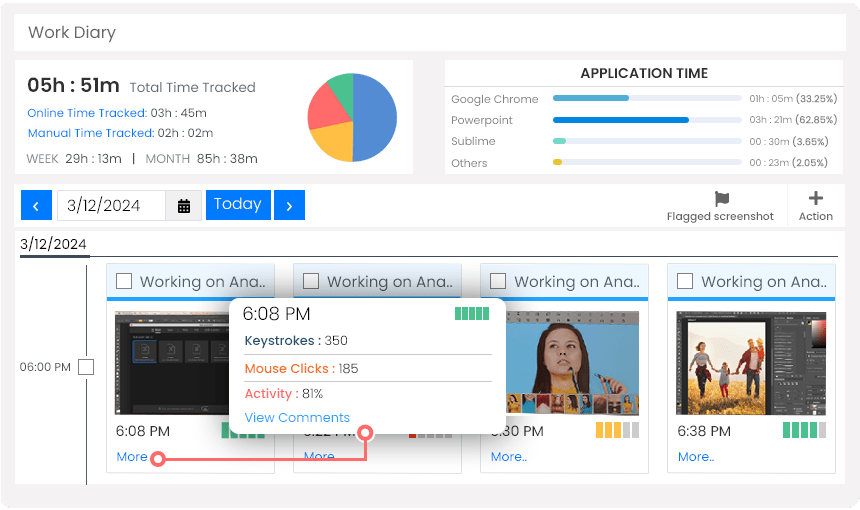The width and height of the screenshot is (860, 510).
Task: Click green activity bars in 6:08 PM popup
Action: [471, 313]
